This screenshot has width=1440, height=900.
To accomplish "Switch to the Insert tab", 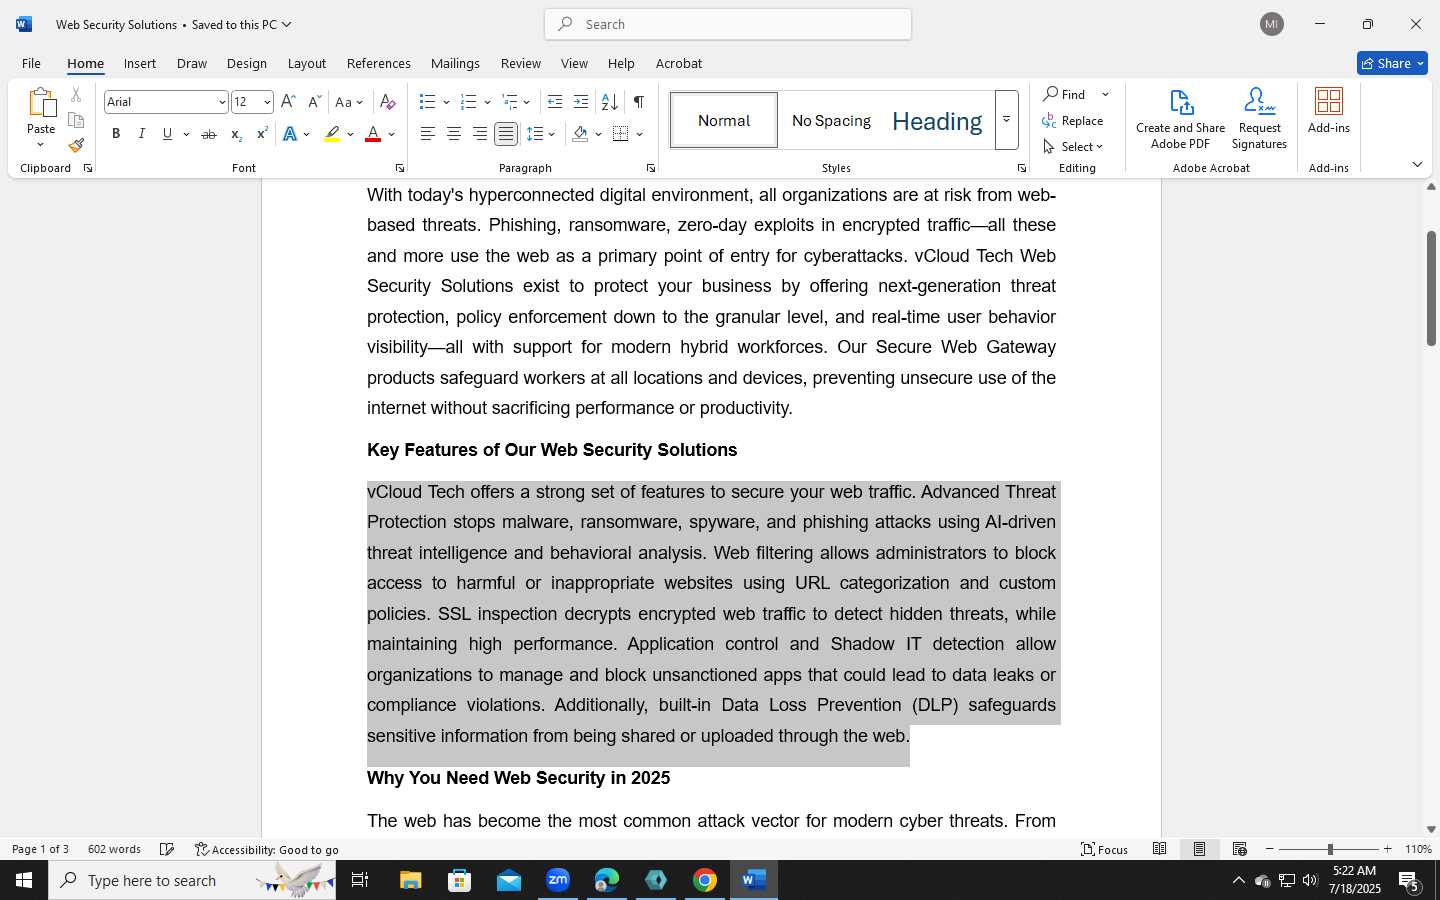I will (140, 63).
